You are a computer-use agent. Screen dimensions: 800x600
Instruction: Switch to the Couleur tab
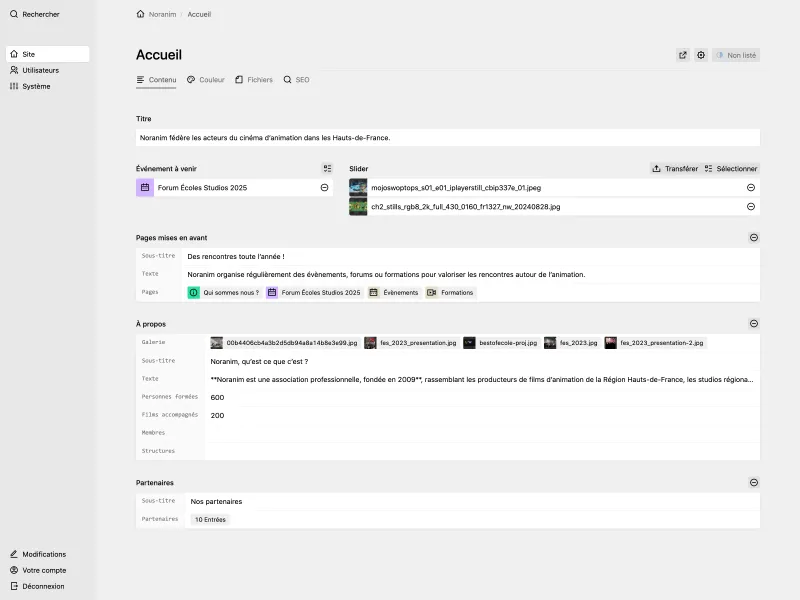(206, 79)
